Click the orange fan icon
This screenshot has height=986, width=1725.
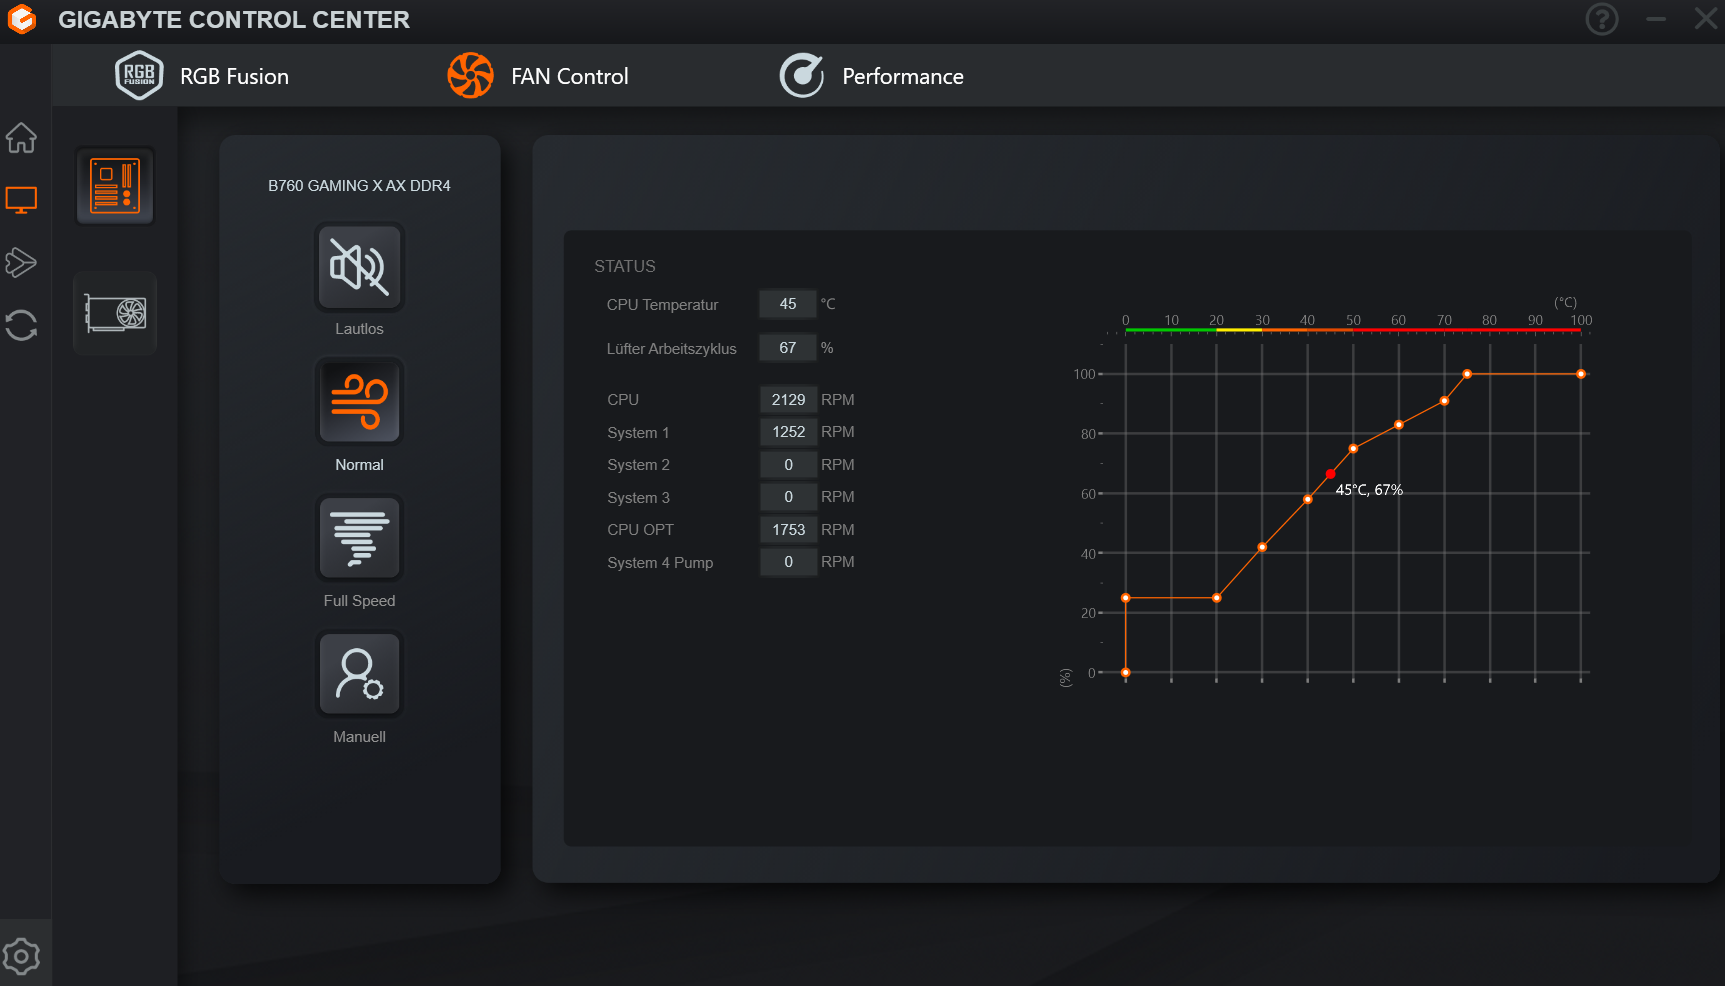click(470, 75)
